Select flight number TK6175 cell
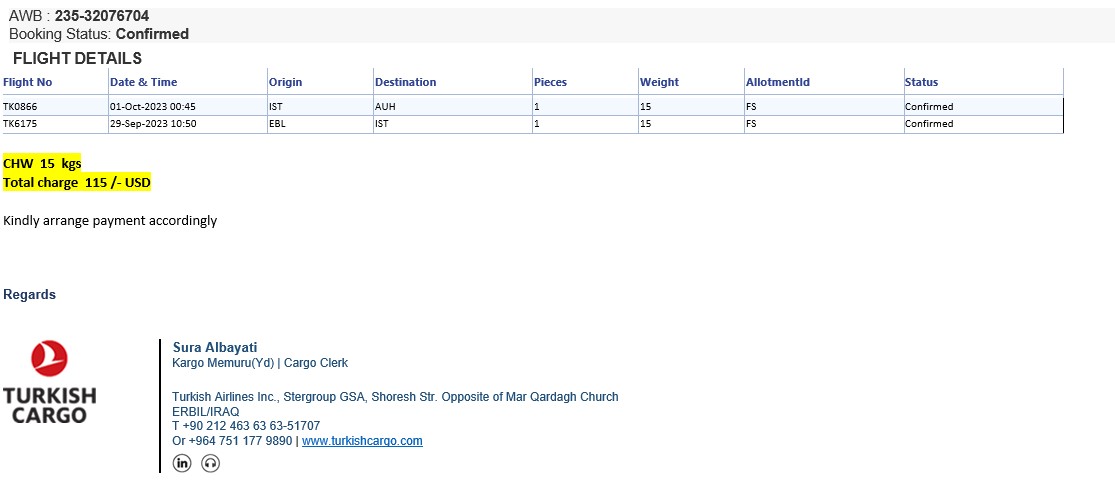 pos(21,124)
